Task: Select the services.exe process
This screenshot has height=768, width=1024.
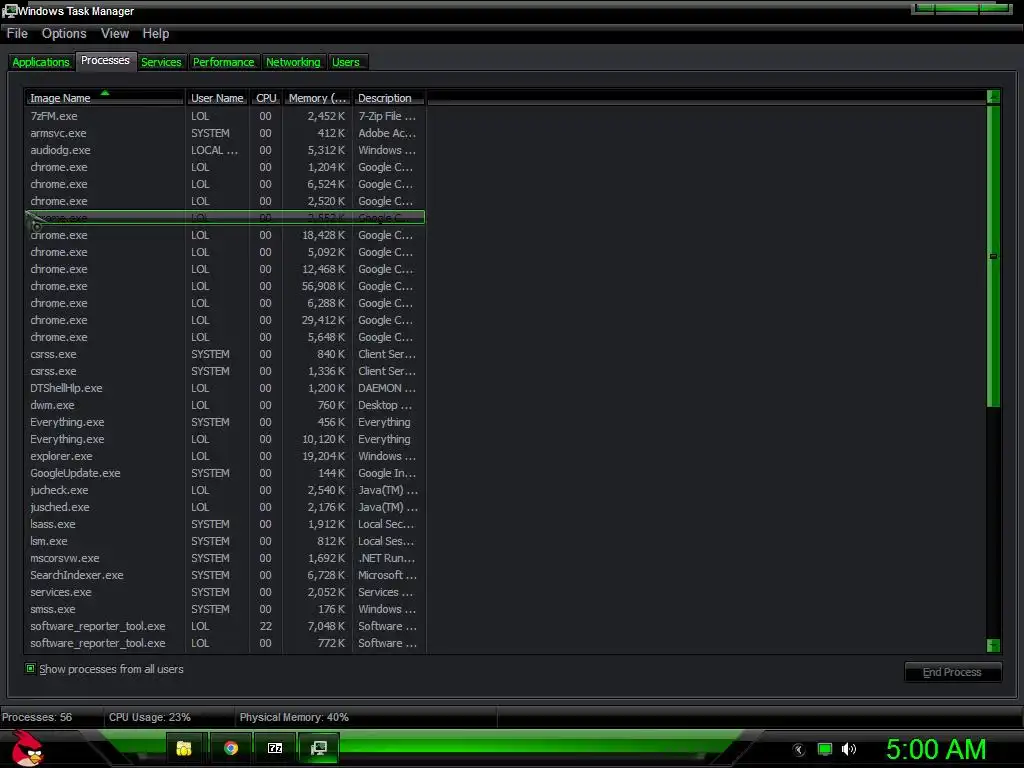Action: (x=225, y=592)
